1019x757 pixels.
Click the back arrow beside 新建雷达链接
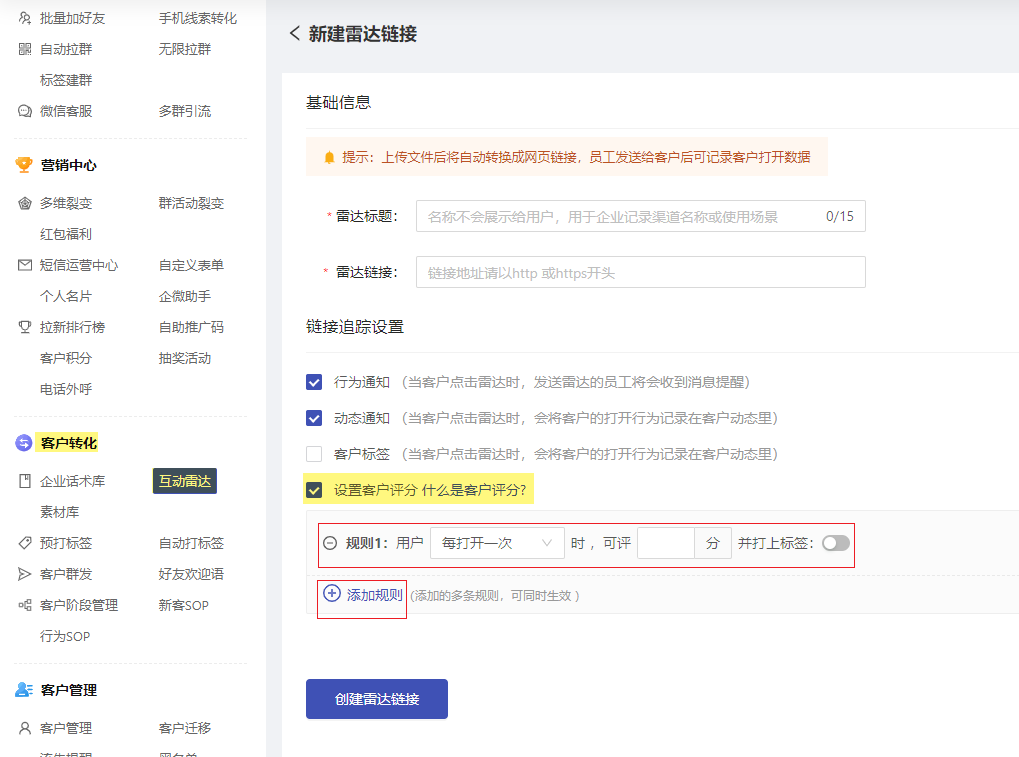click(295, 33)
